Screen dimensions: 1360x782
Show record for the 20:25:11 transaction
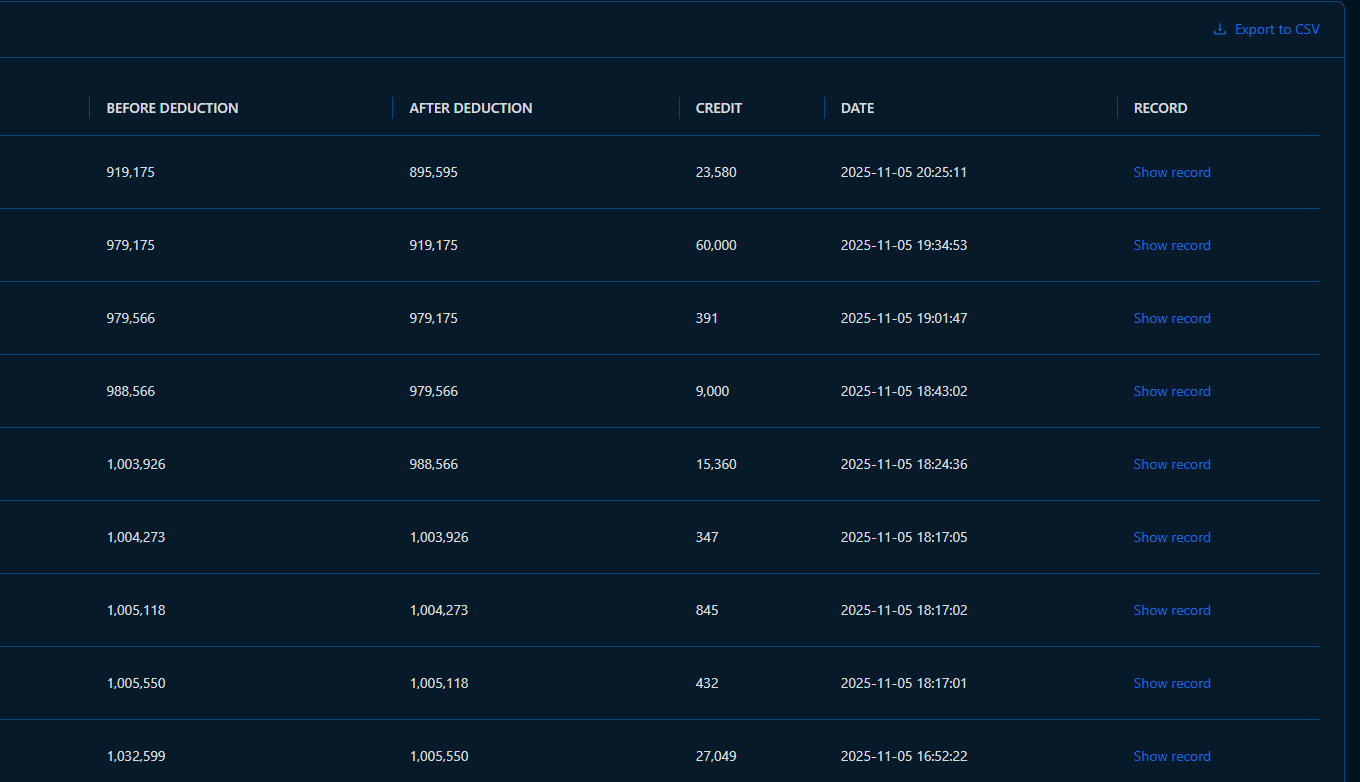[x=1171, y=172]
